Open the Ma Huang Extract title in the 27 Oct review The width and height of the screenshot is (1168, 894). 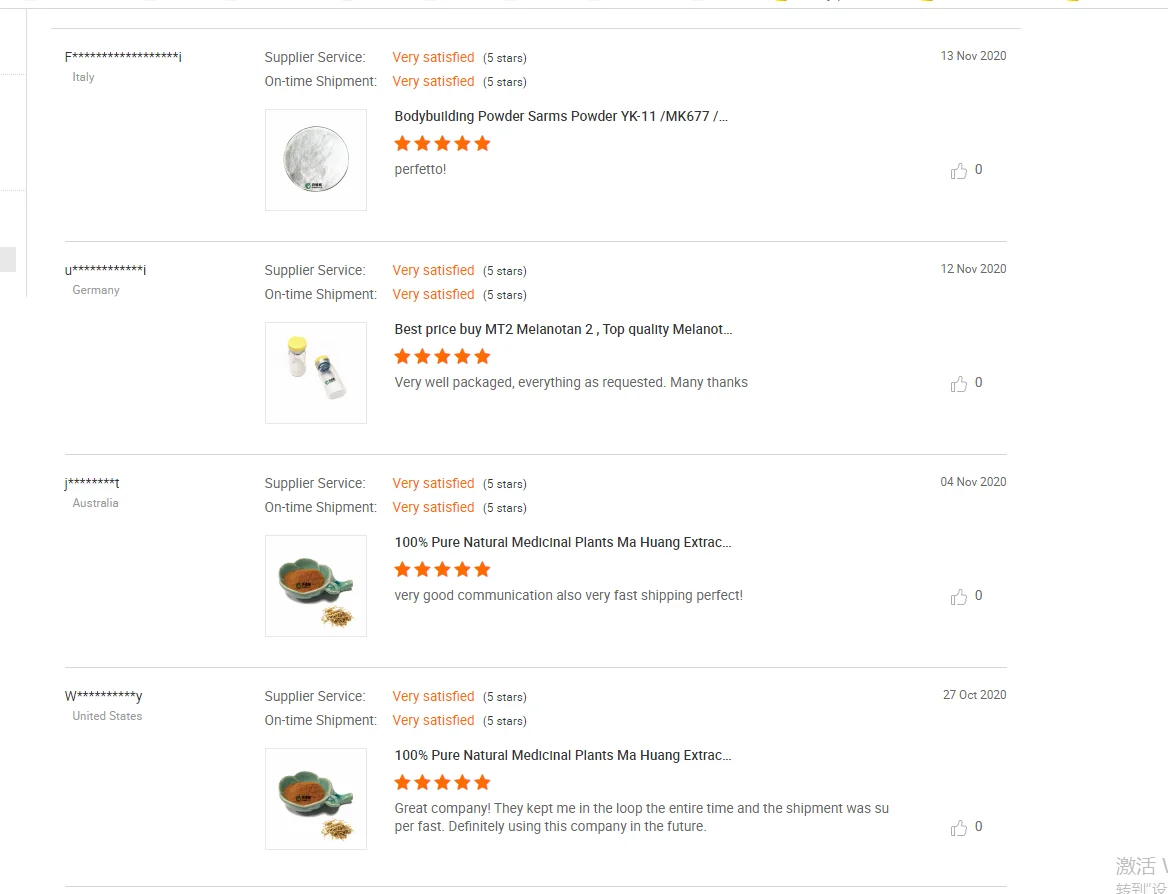click(x=563, y=755)
